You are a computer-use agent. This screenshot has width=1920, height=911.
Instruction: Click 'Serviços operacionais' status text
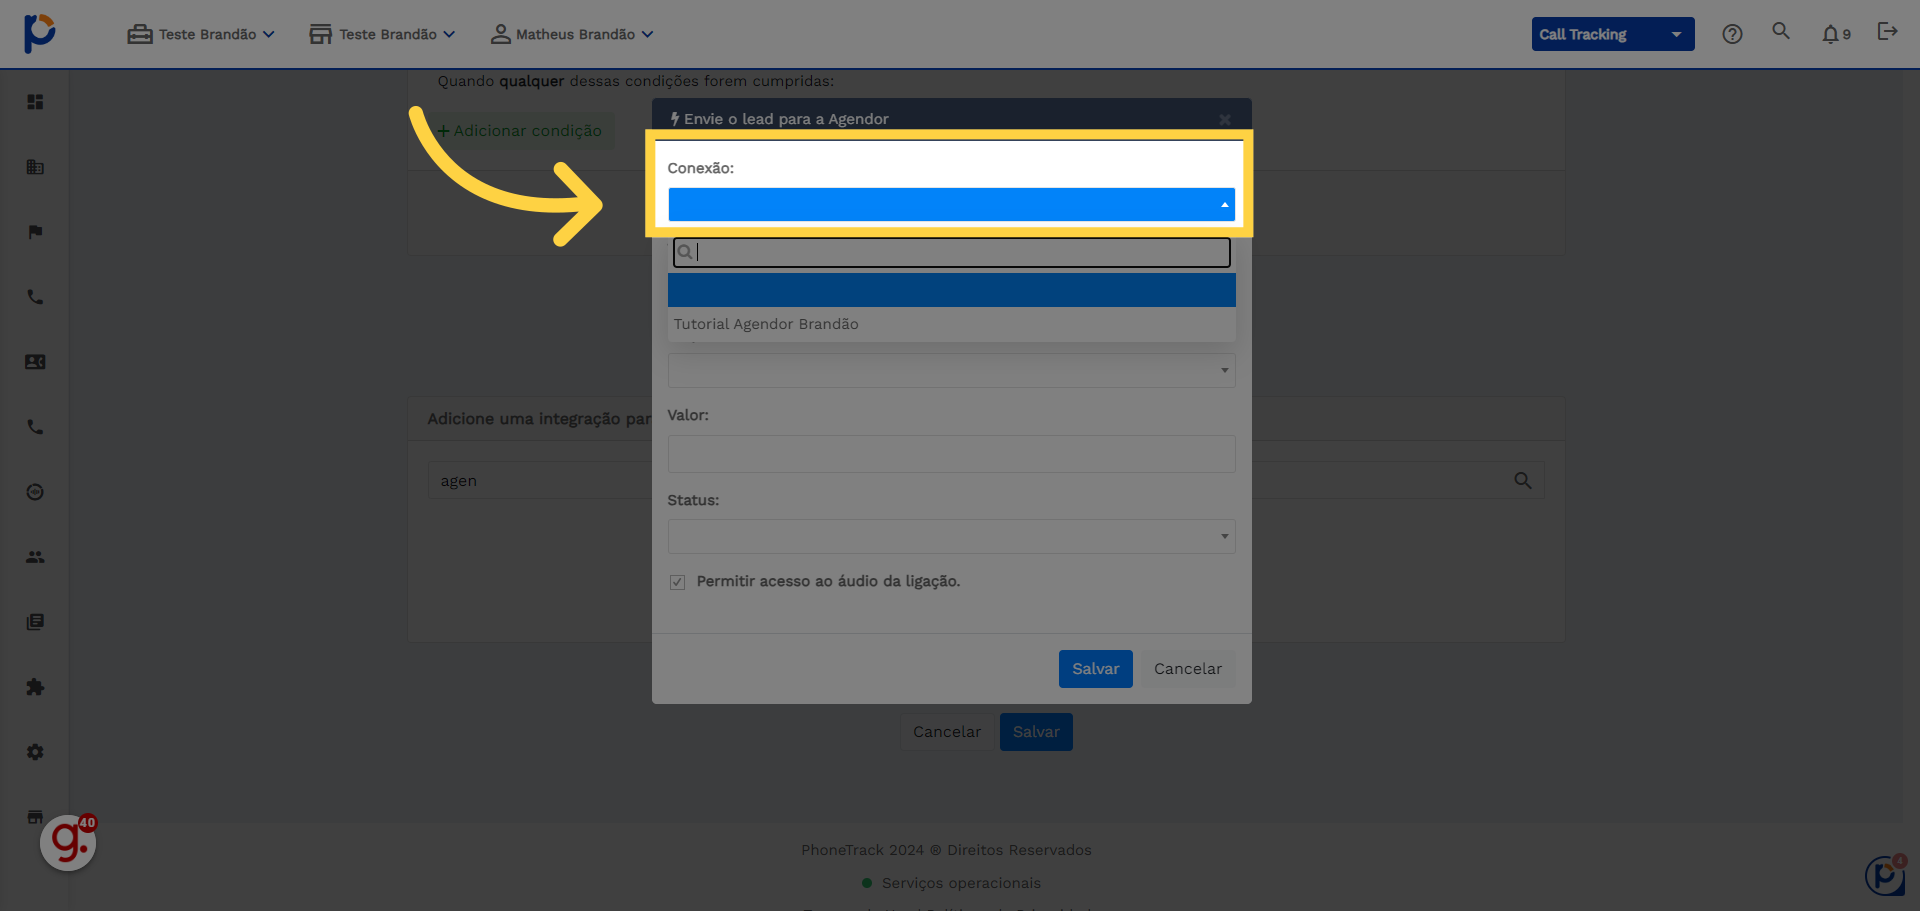[x=961, y=883]
